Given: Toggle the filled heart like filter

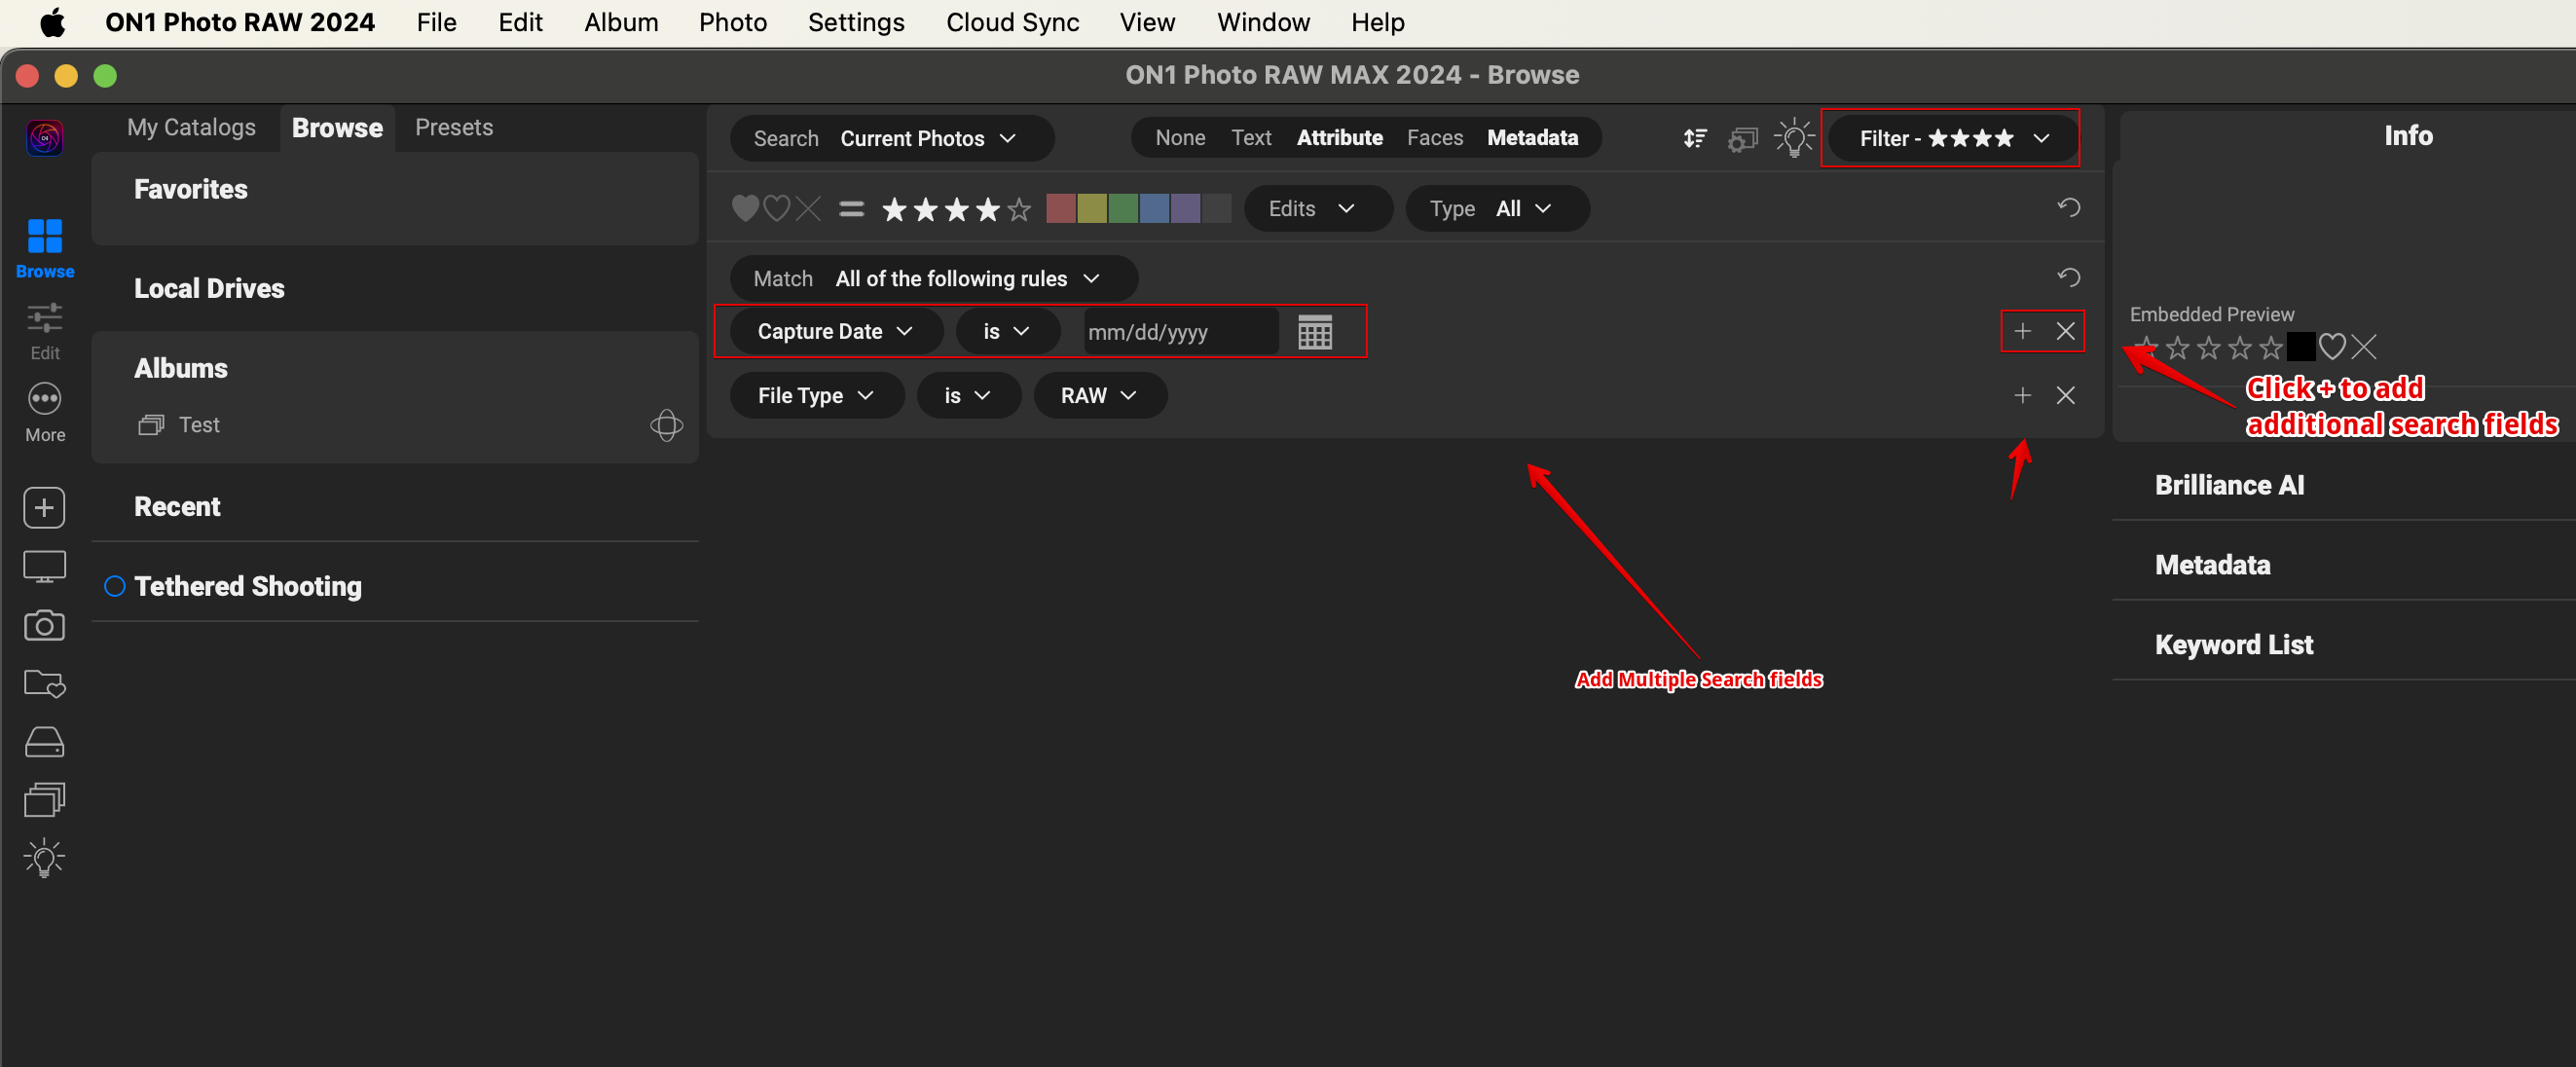Looking at the screenshot, I should [x=745, y=208].
